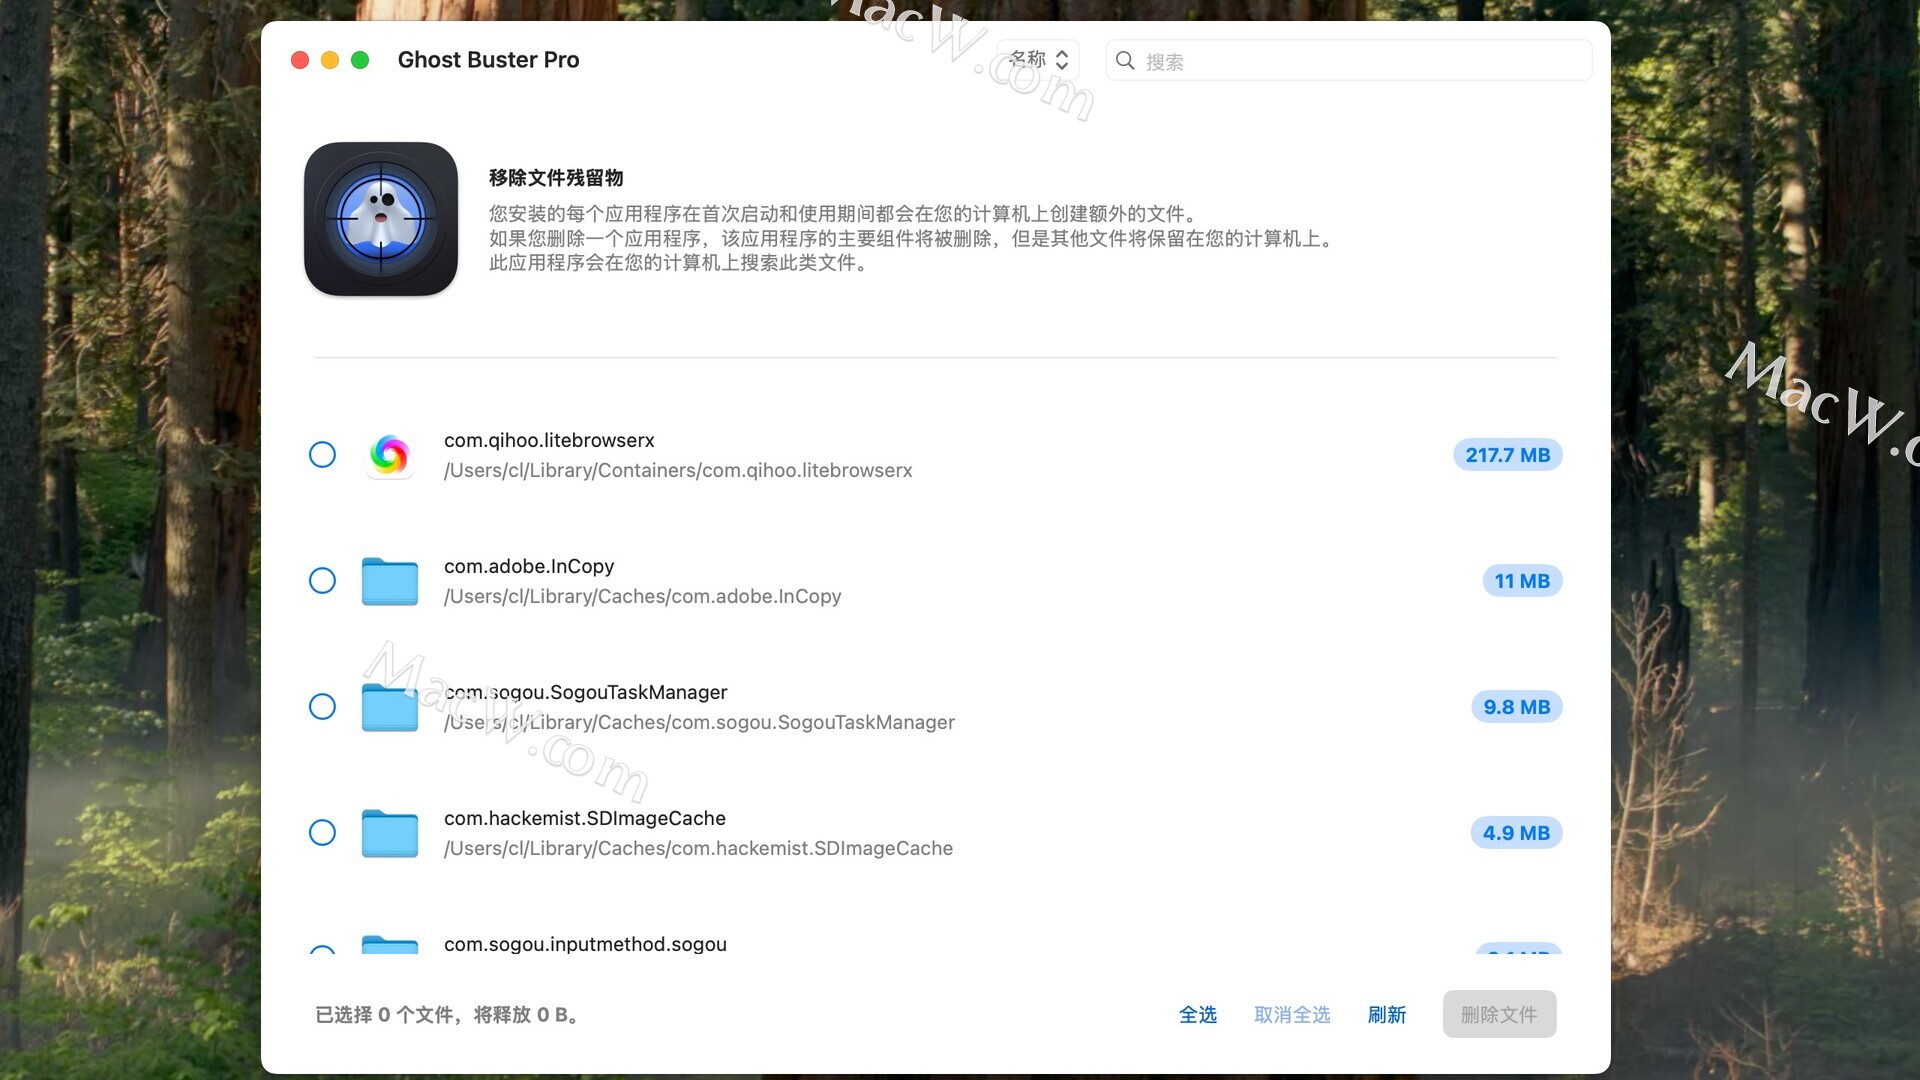The image size is (1920, 1080).
Task: Click the 11 MB size badge
Action: tap(1522, 581)
